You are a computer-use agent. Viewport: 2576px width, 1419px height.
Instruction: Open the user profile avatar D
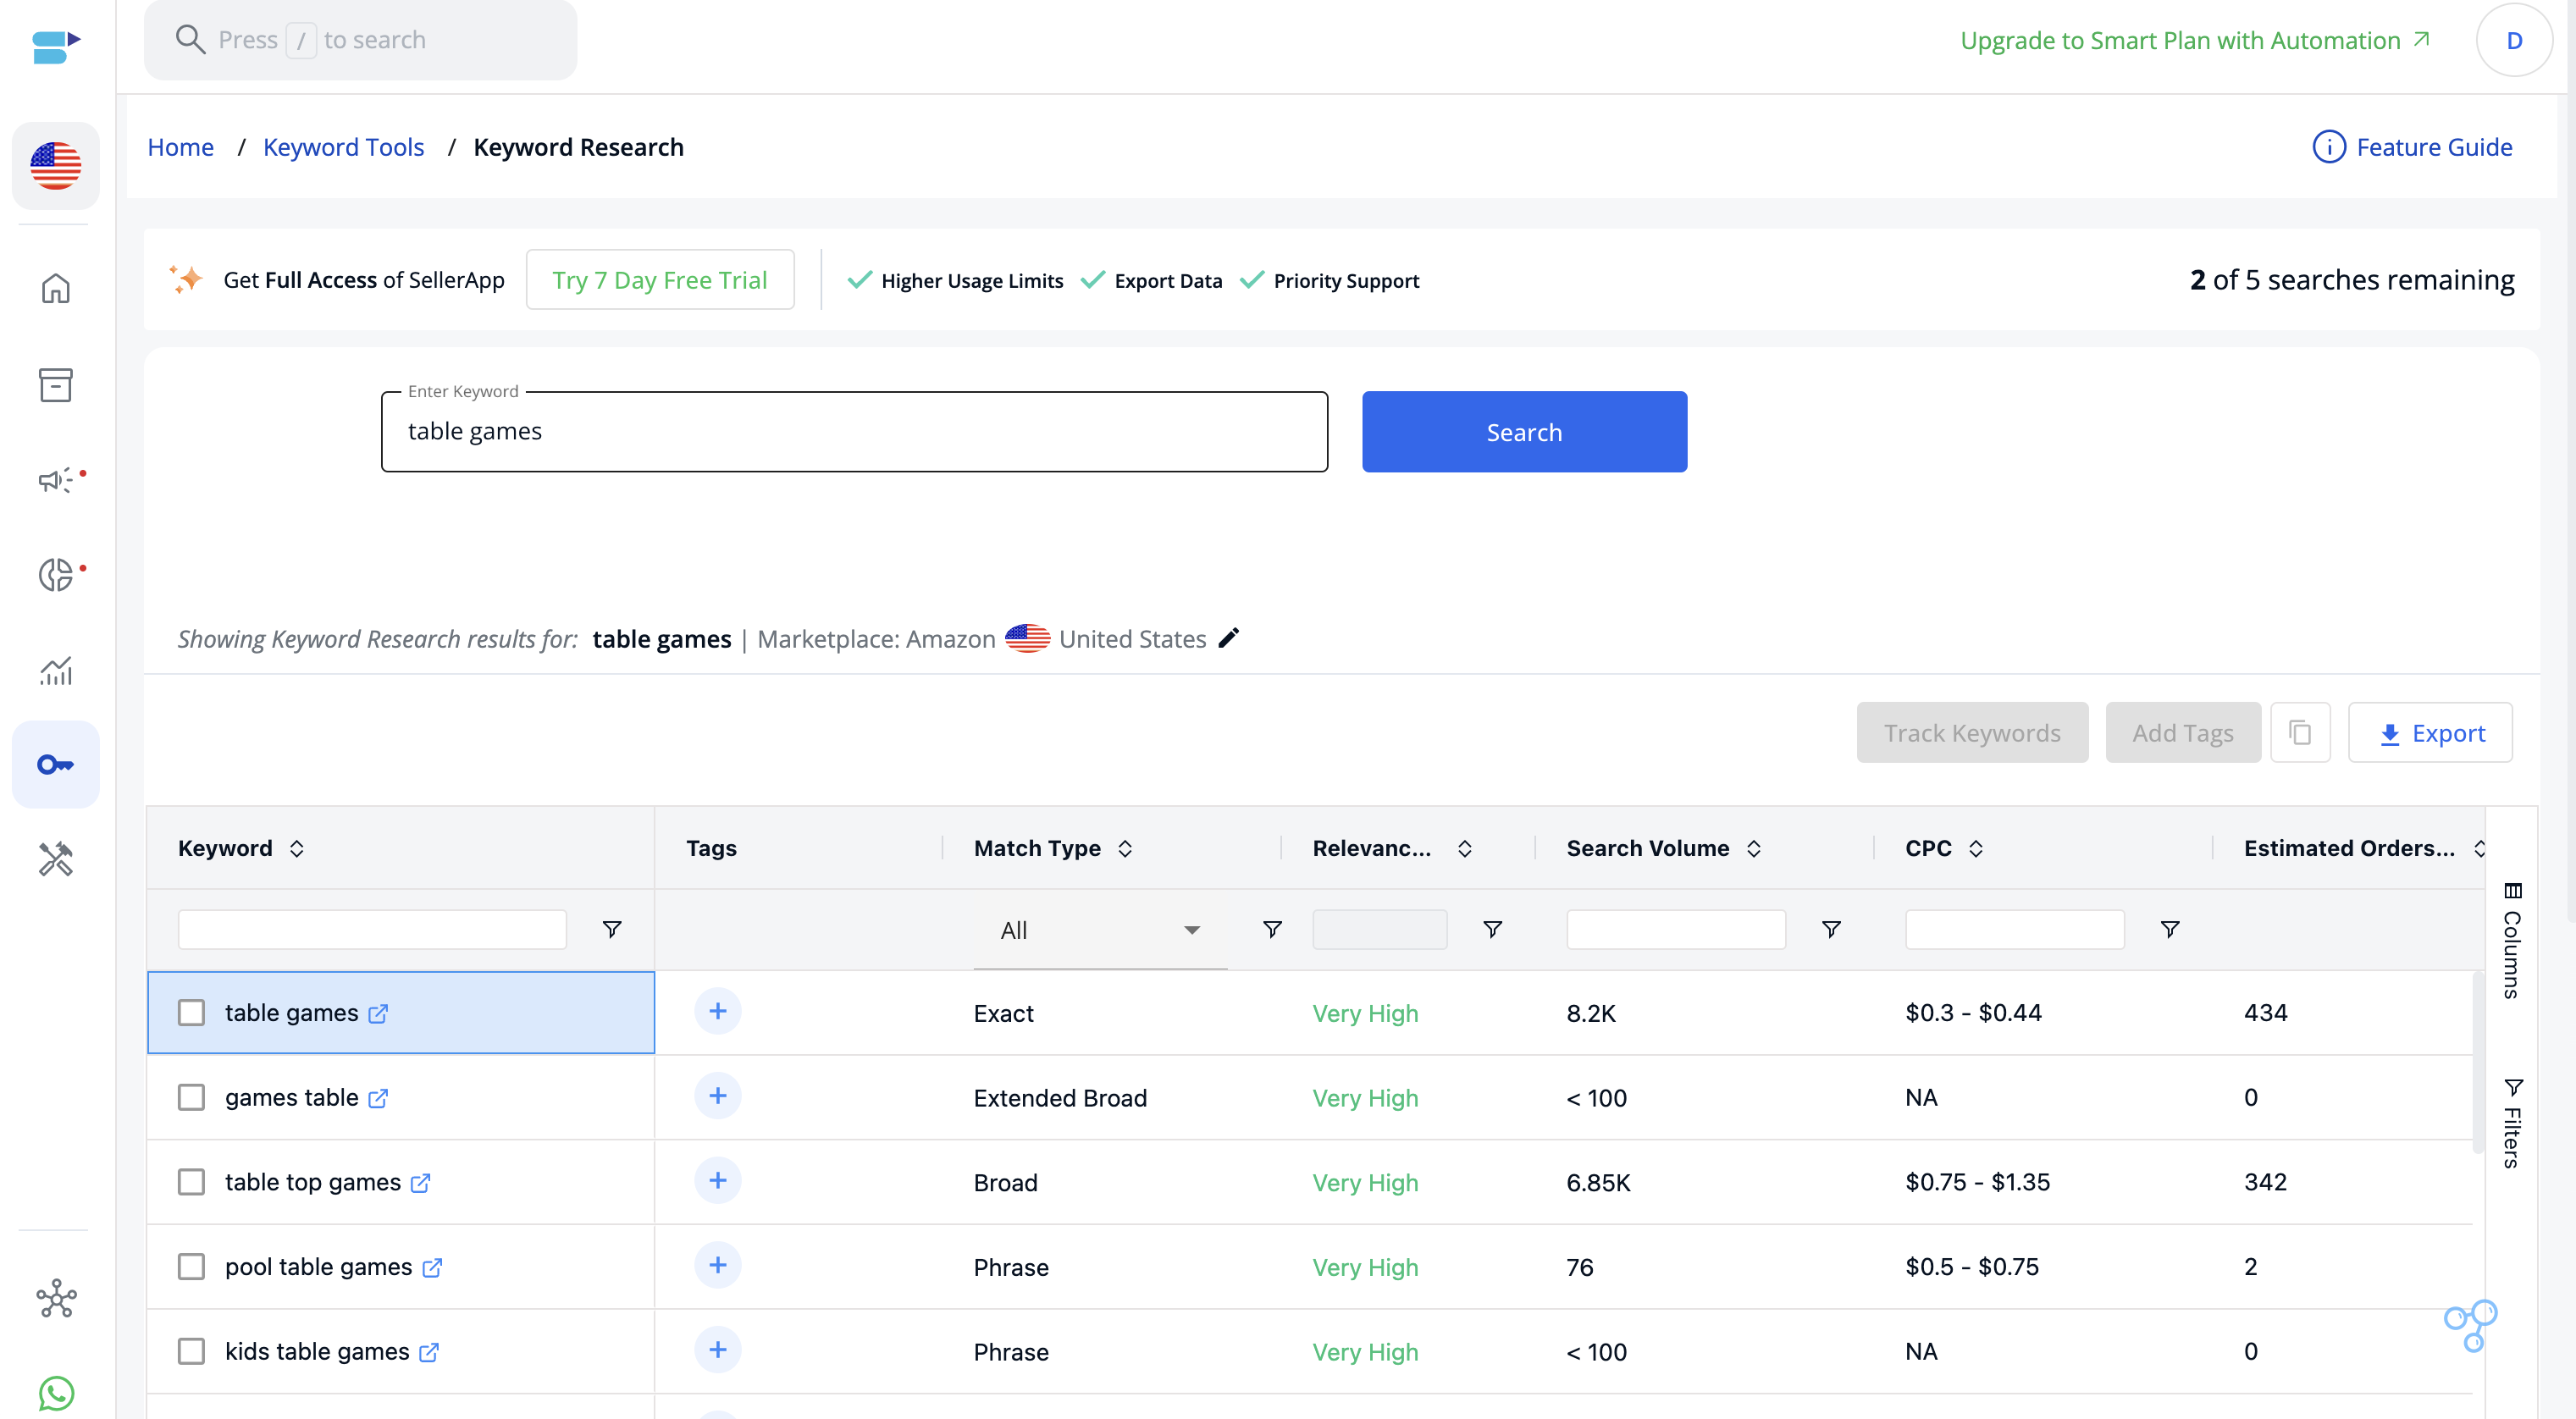tap(2514, 41)
